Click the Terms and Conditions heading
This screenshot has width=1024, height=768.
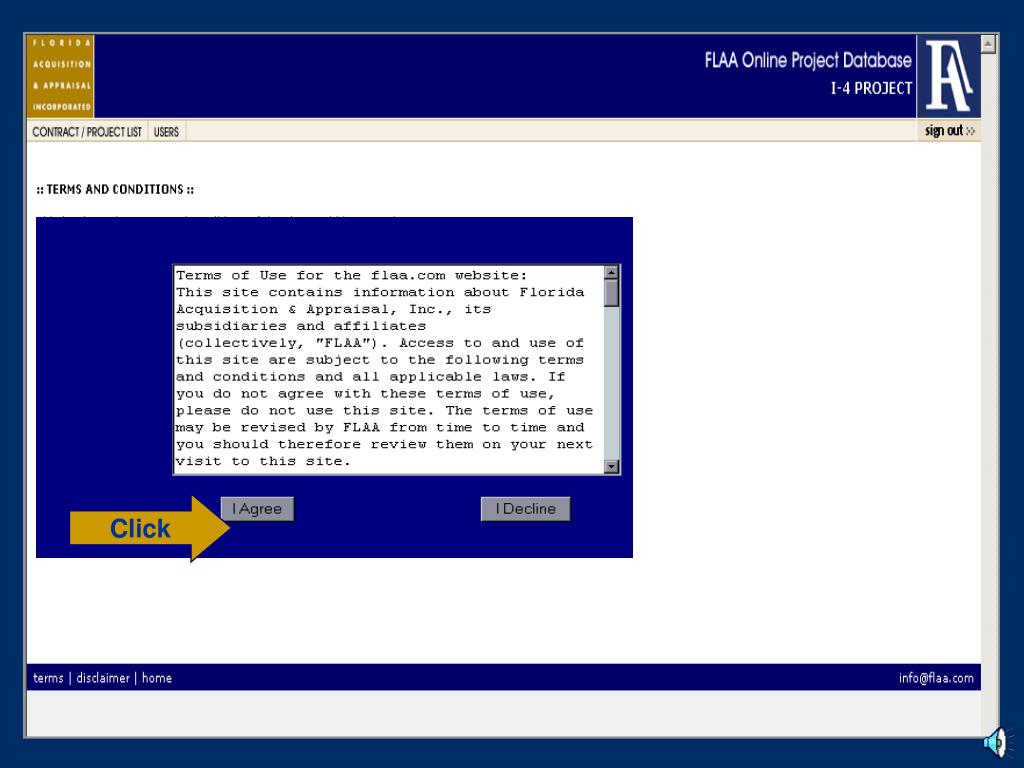pyautogui.click(x=115, y=189)
